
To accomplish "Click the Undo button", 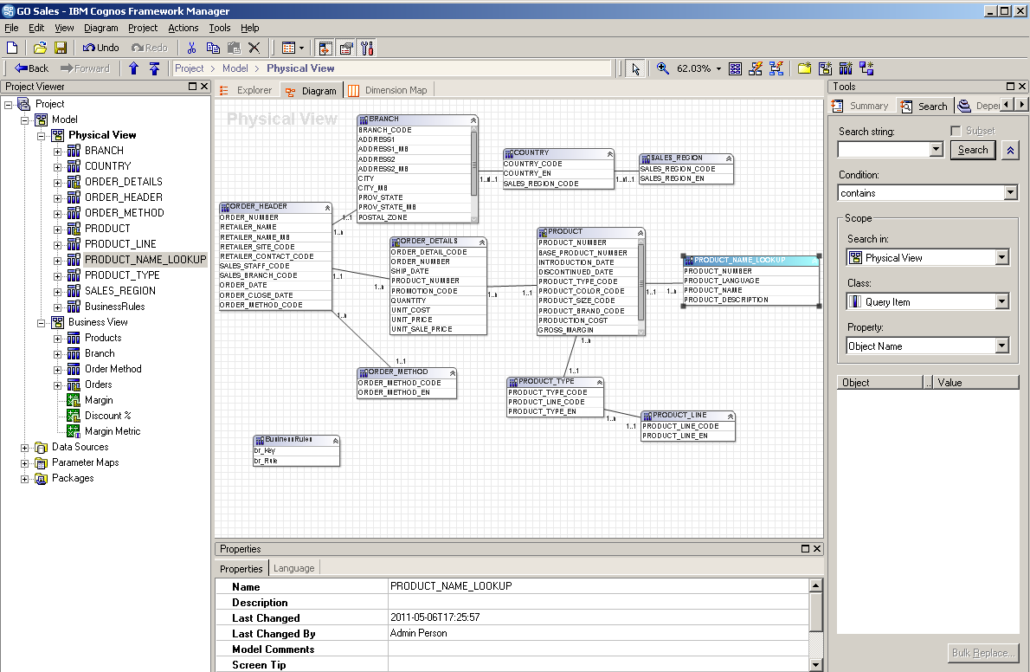I will click(101, 47).
